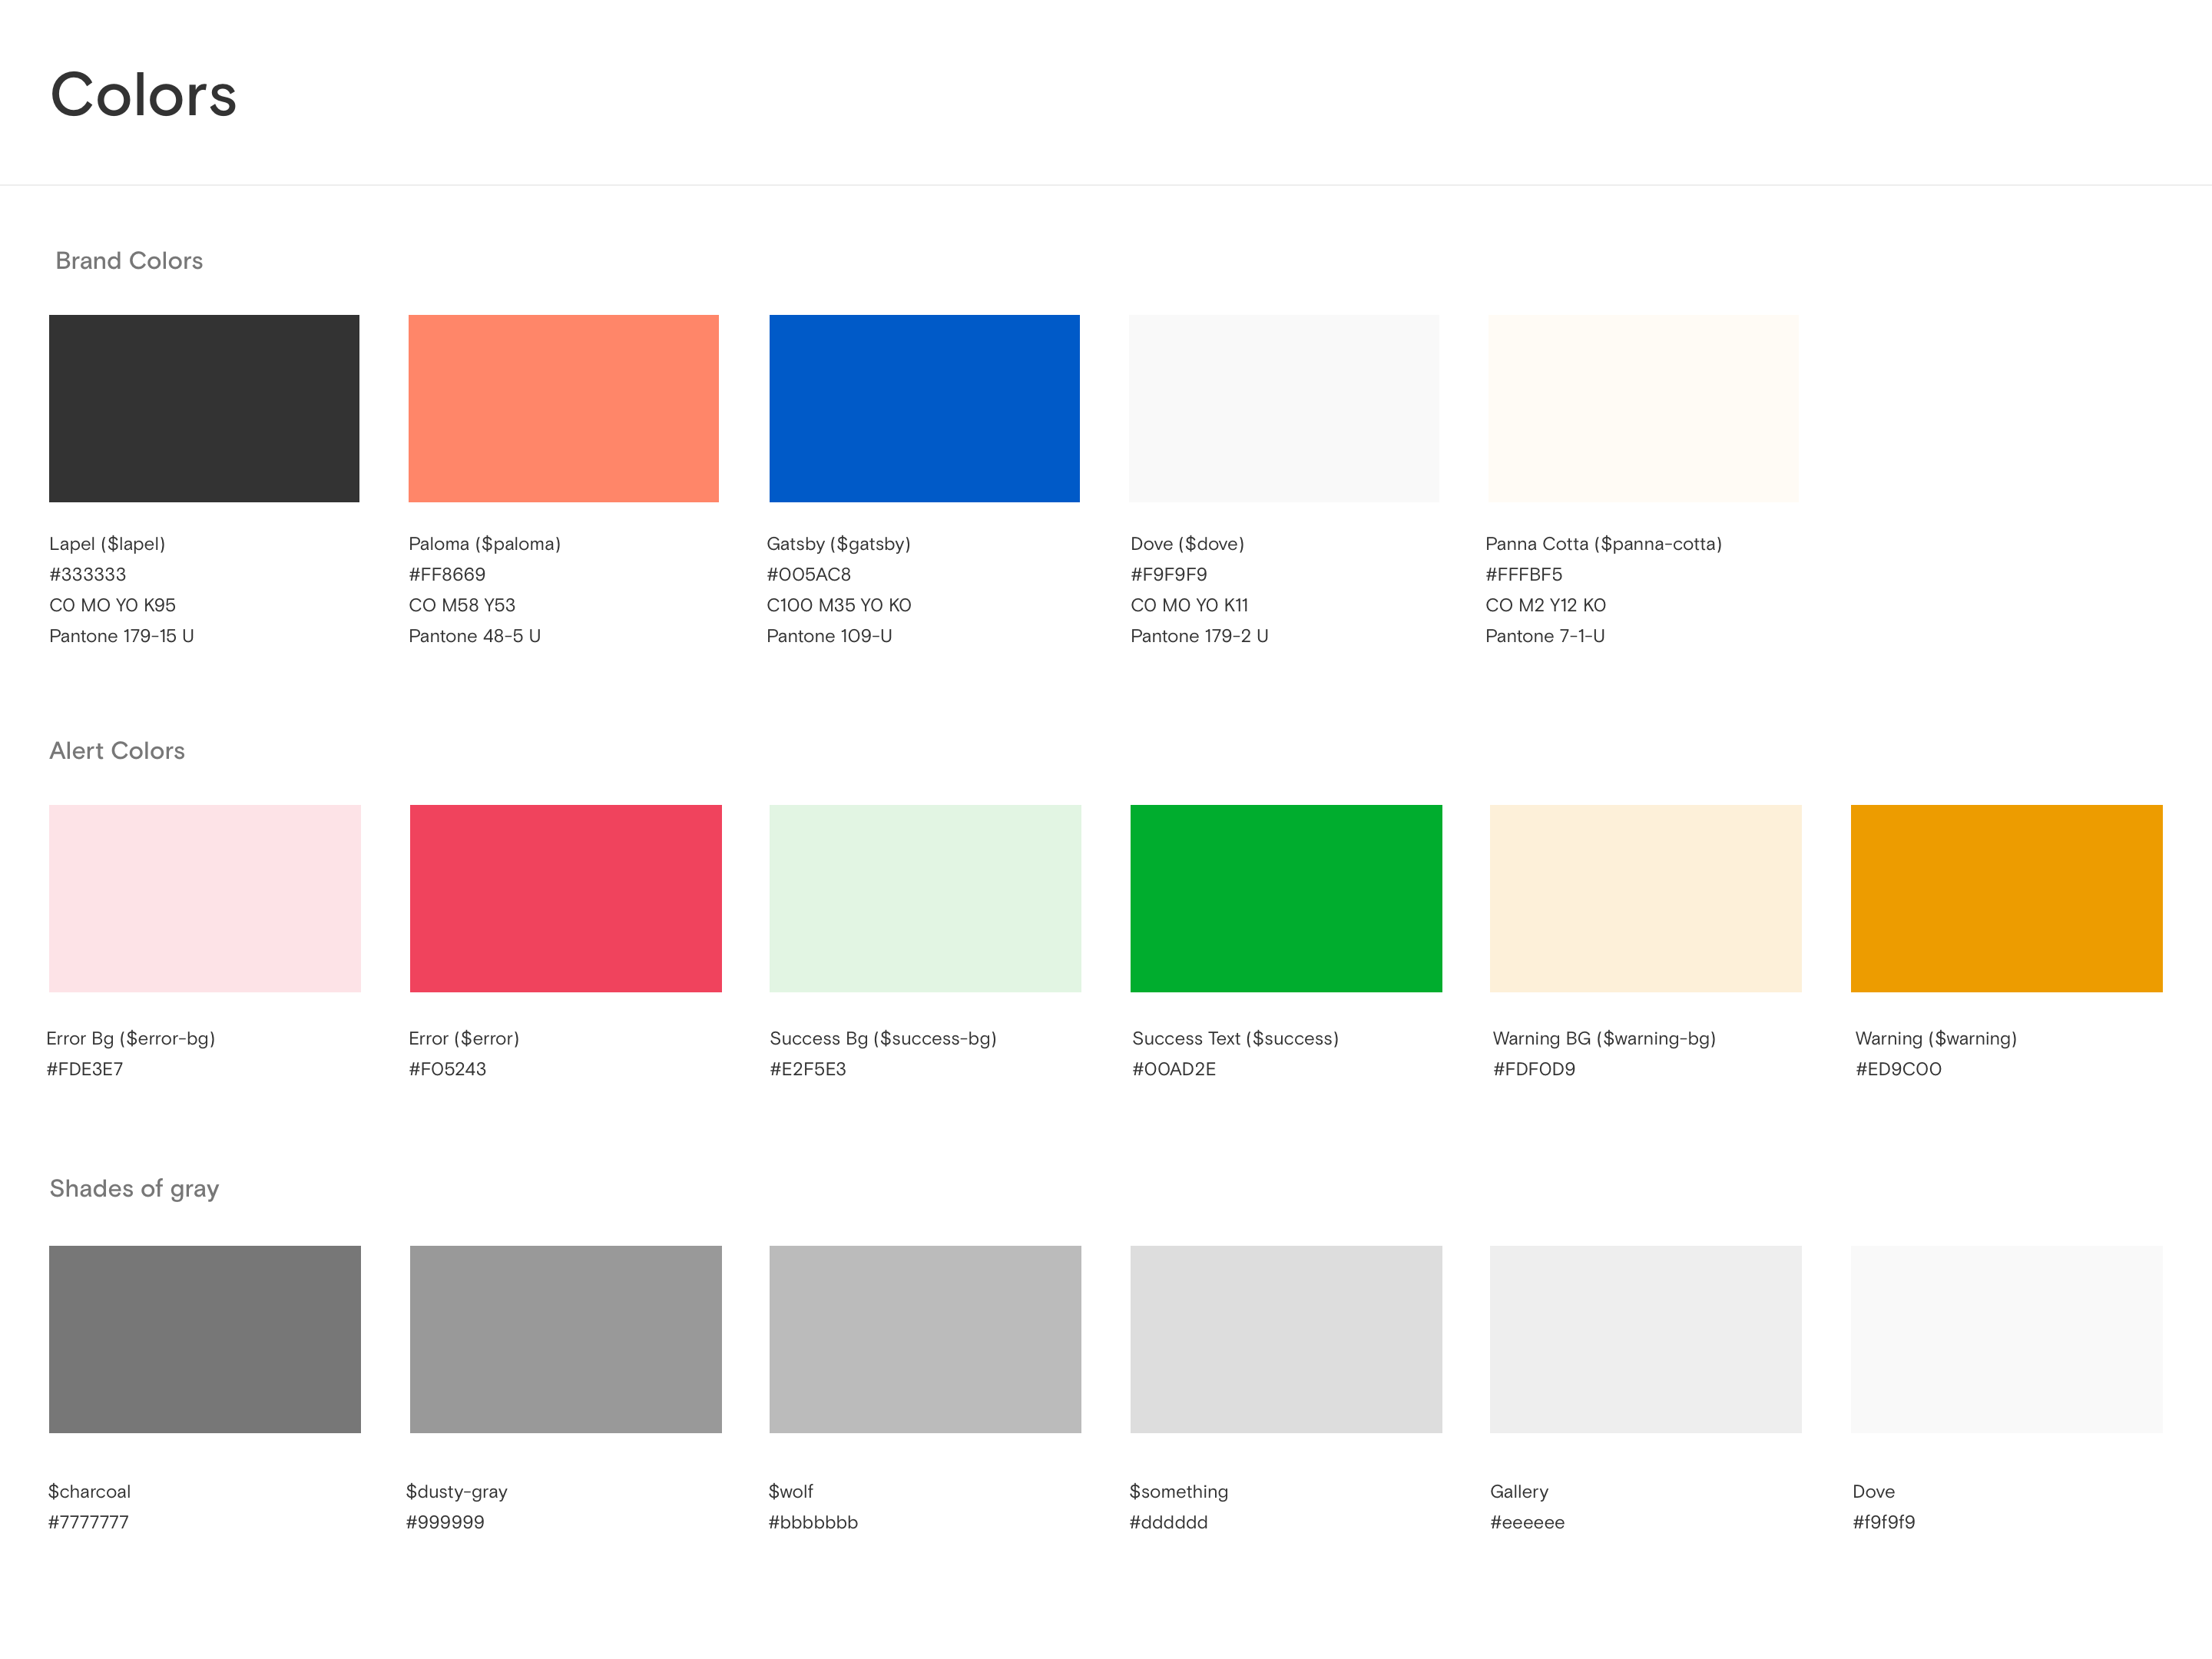
Task: Select the $charcoal gray swatch
Action: coord(205,1339)
